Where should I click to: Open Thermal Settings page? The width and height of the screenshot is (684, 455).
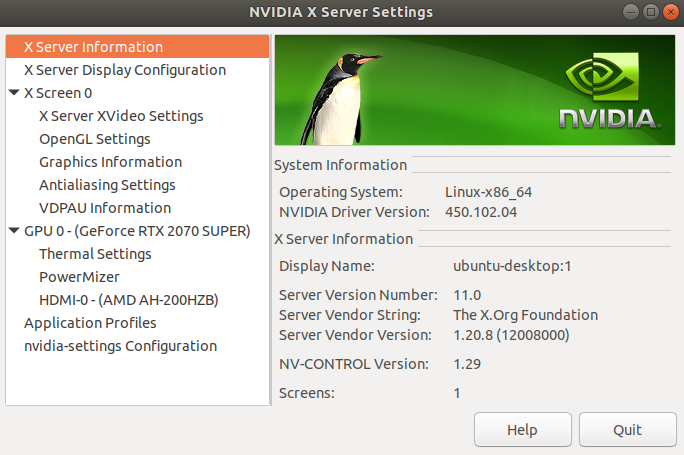point(95,254)
